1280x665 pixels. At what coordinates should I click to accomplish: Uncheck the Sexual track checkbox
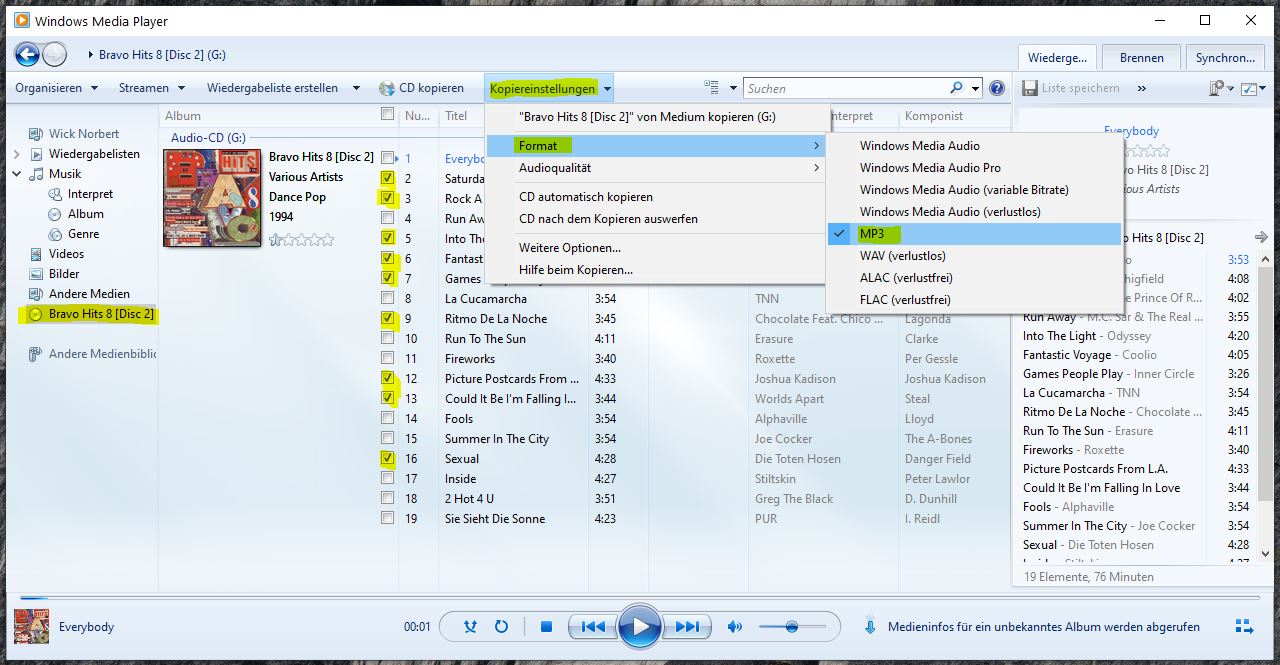click(388, 458)
